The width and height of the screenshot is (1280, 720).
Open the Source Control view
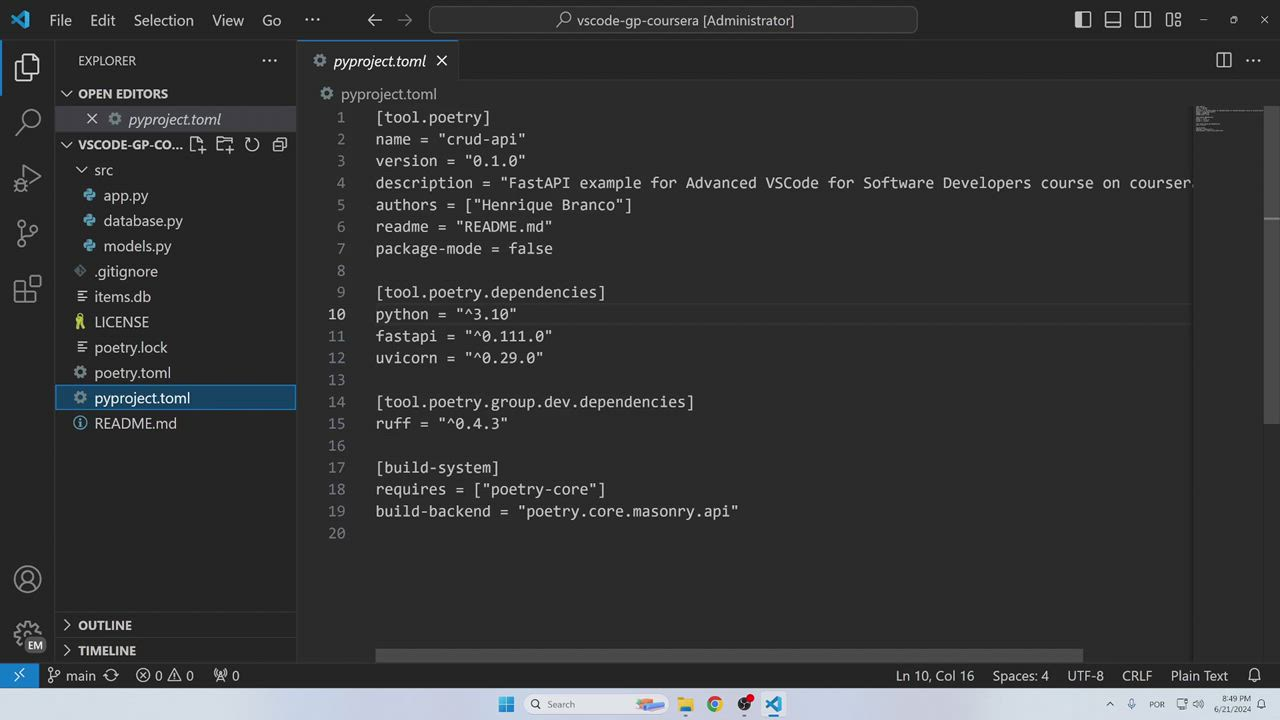tap(27, 233)
